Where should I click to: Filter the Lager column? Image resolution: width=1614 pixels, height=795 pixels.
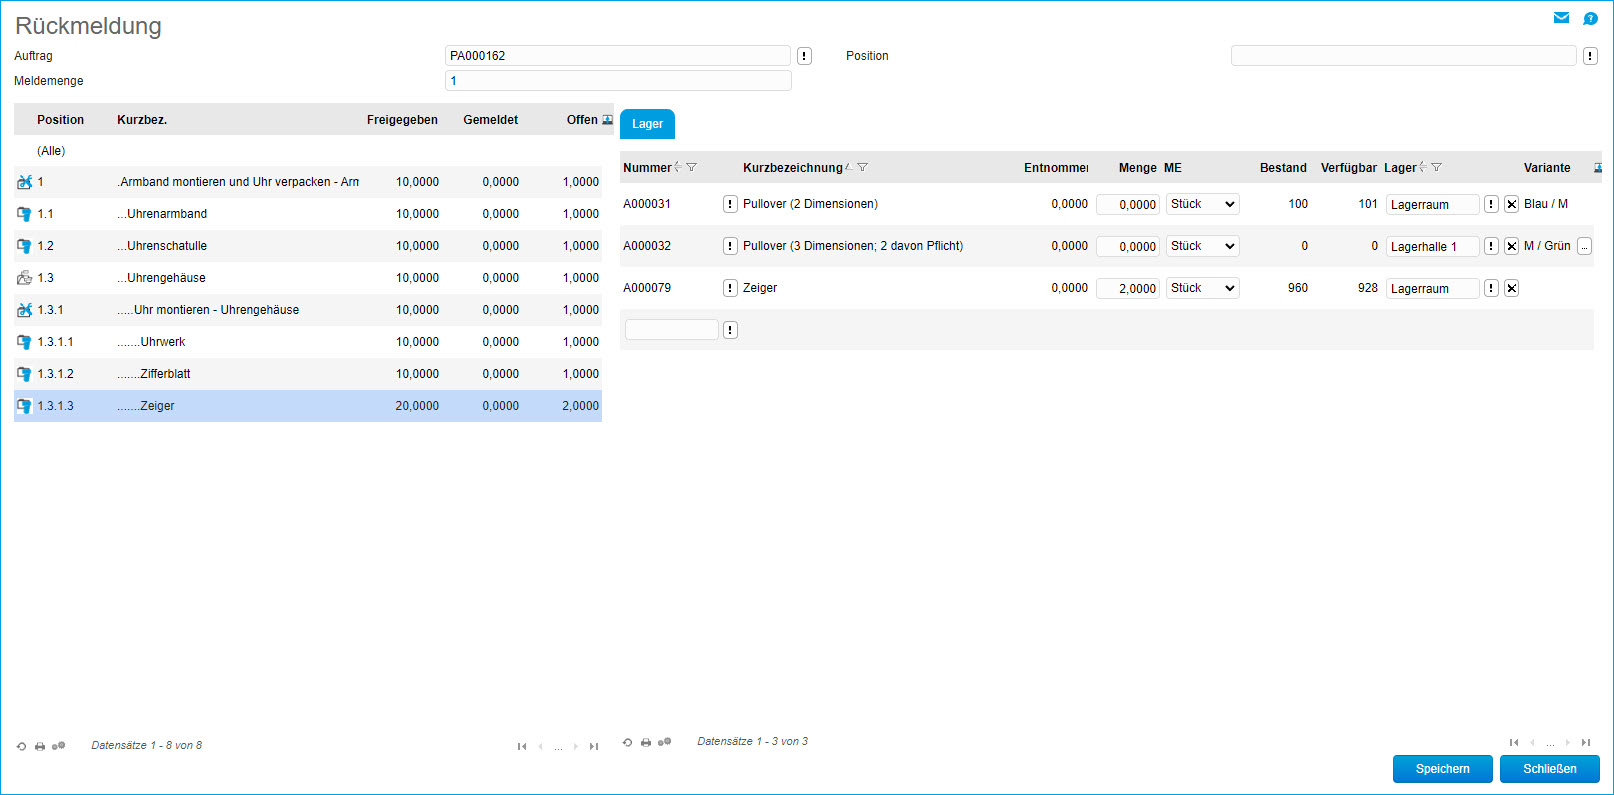(x=1436, y=167)
